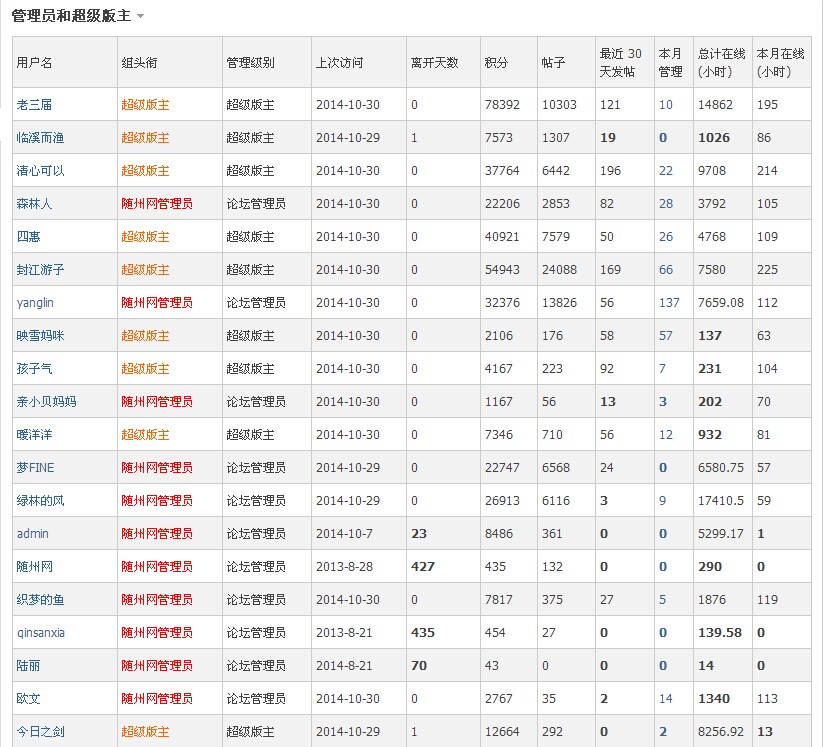Screen dimensions: 824x747
Task: Click the 总计在线(小时) column header
Action: [722, 63]
